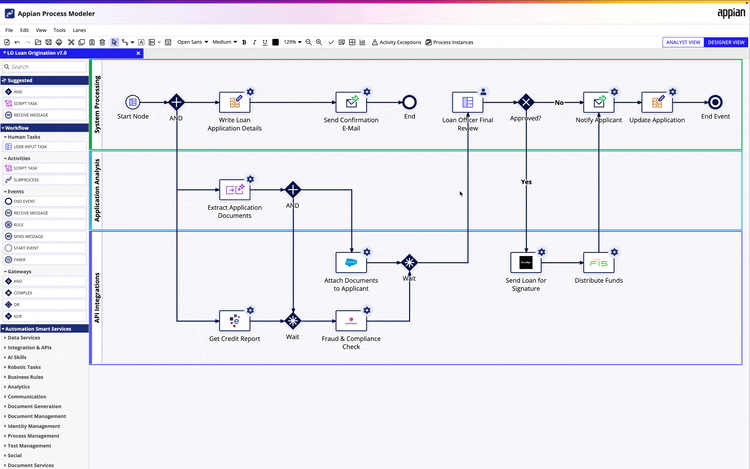Click the Delete trash can icon in toolbar
Image resolution: width=750 pixels, height=469 pixels.
click(102, 42)
